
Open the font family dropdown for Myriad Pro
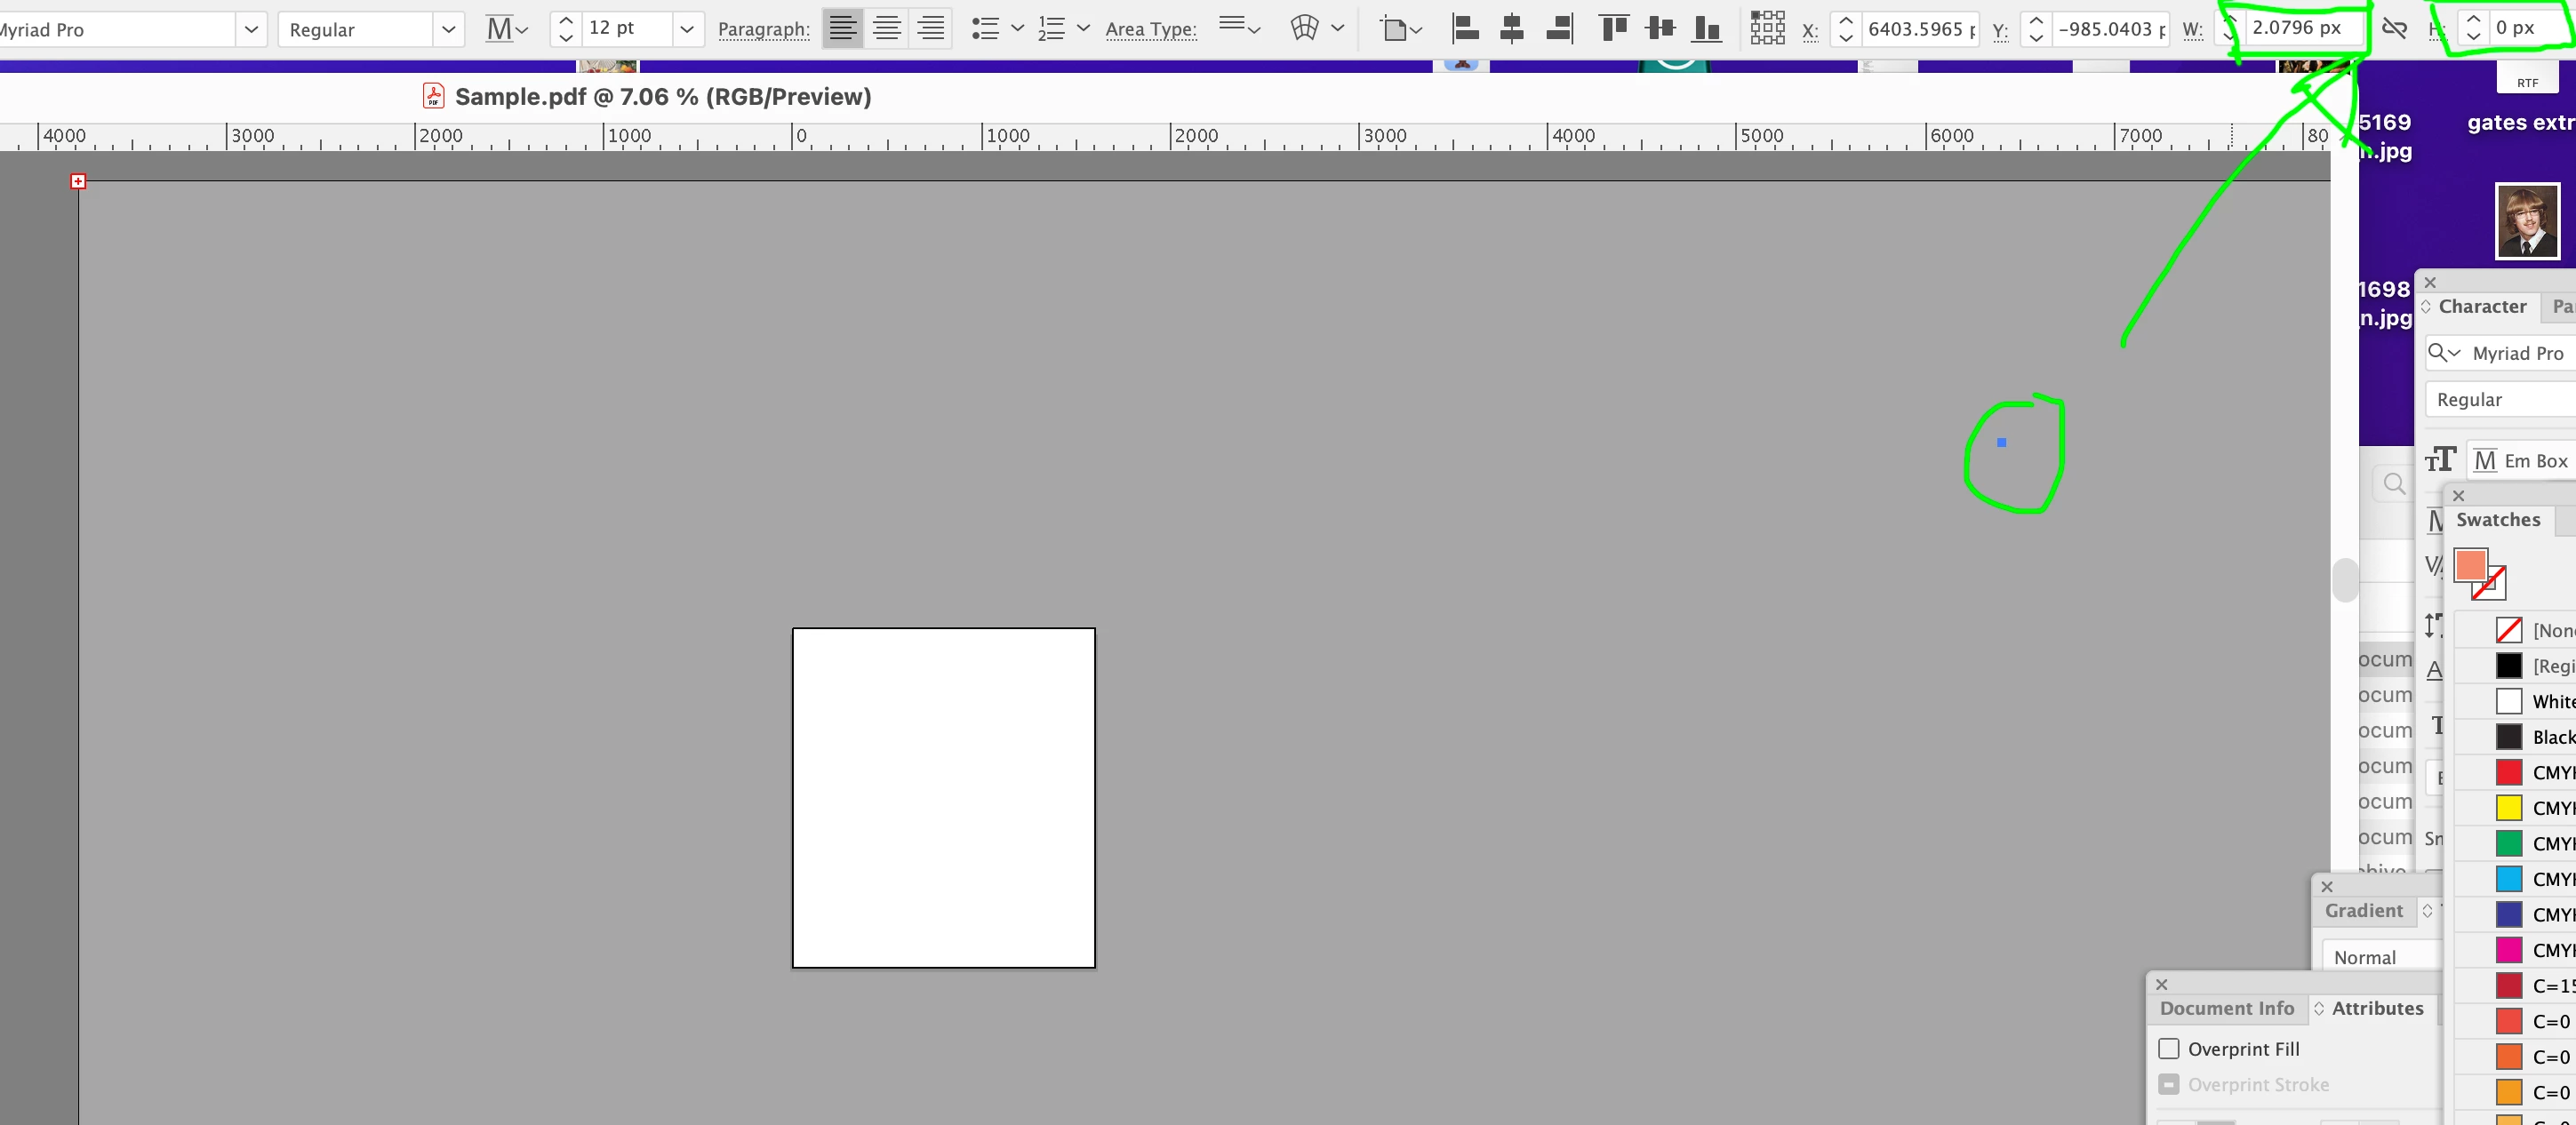pos(251,29)
